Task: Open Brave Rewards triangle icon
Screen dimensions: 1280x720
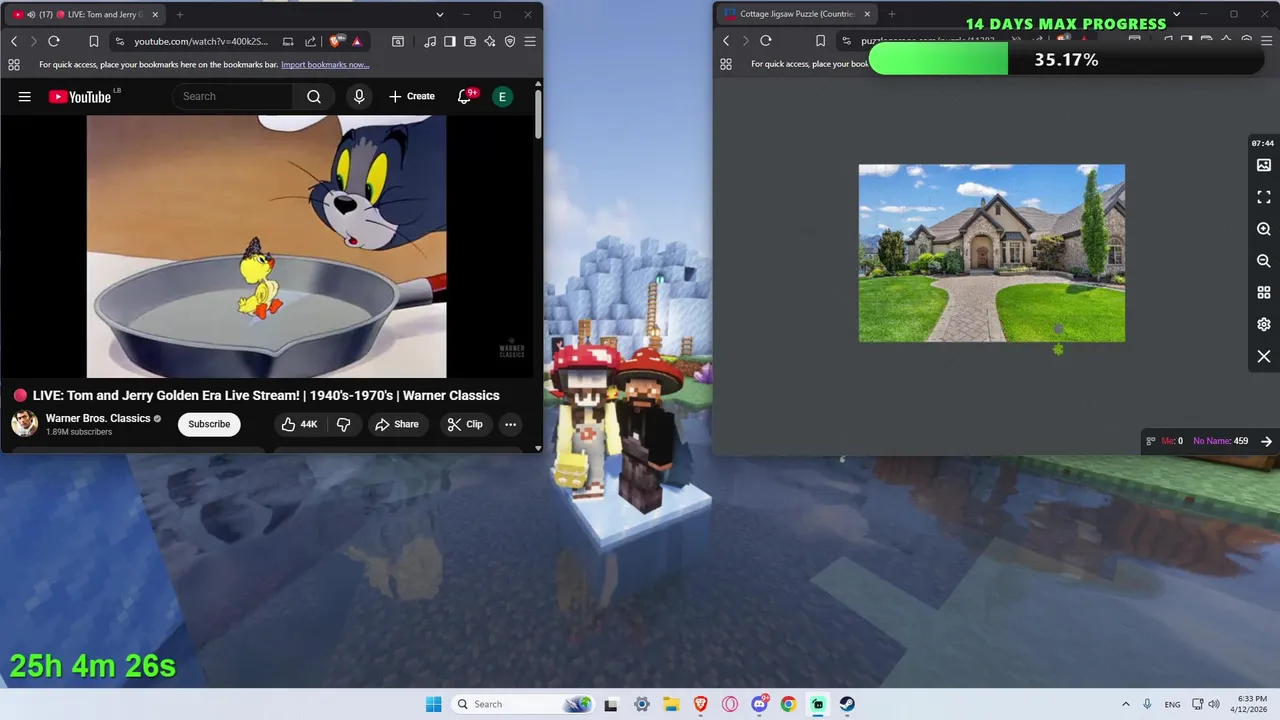Action: (357, 41)
